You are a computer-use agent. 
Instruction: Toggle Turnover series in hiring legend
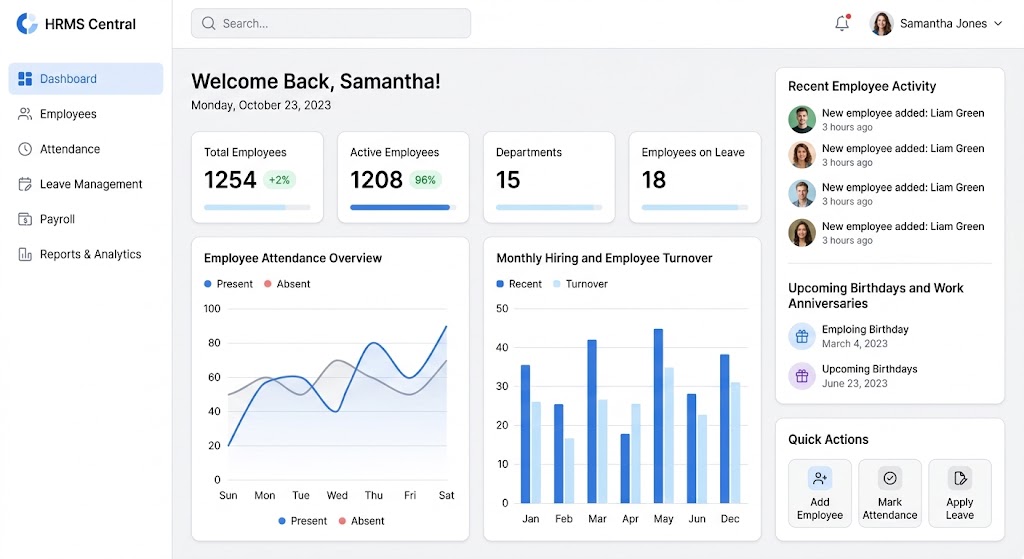580,284
